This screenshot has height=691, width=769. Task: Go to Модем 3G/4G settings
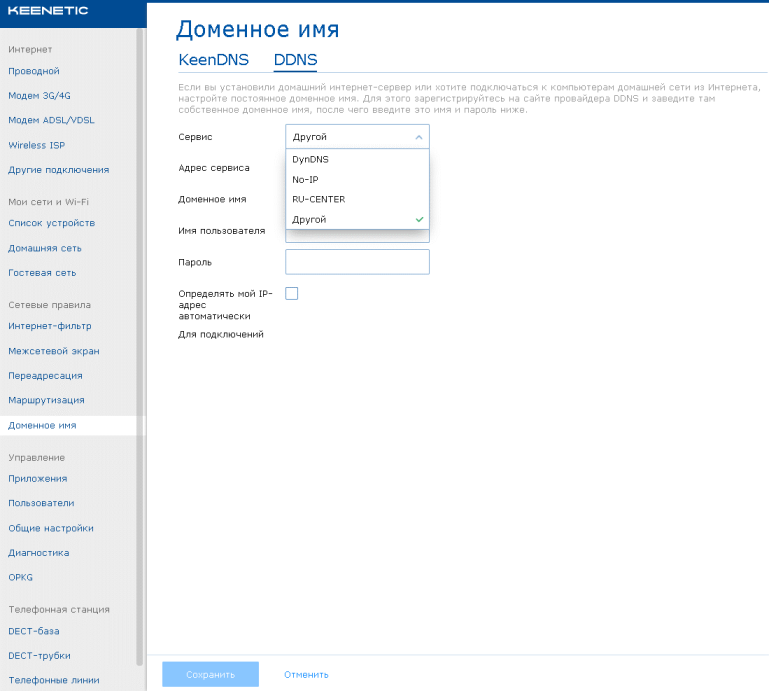(x=39, y=96)
